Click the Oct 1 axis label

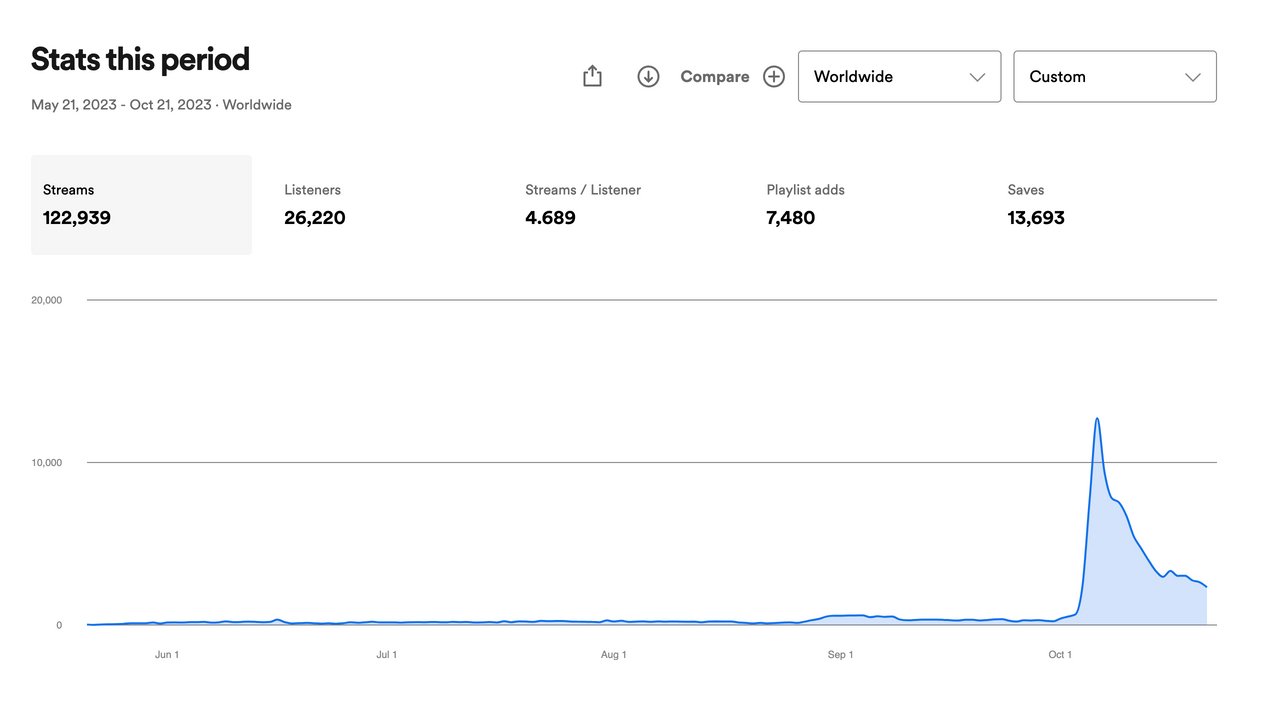click(x=1060, y=655)
